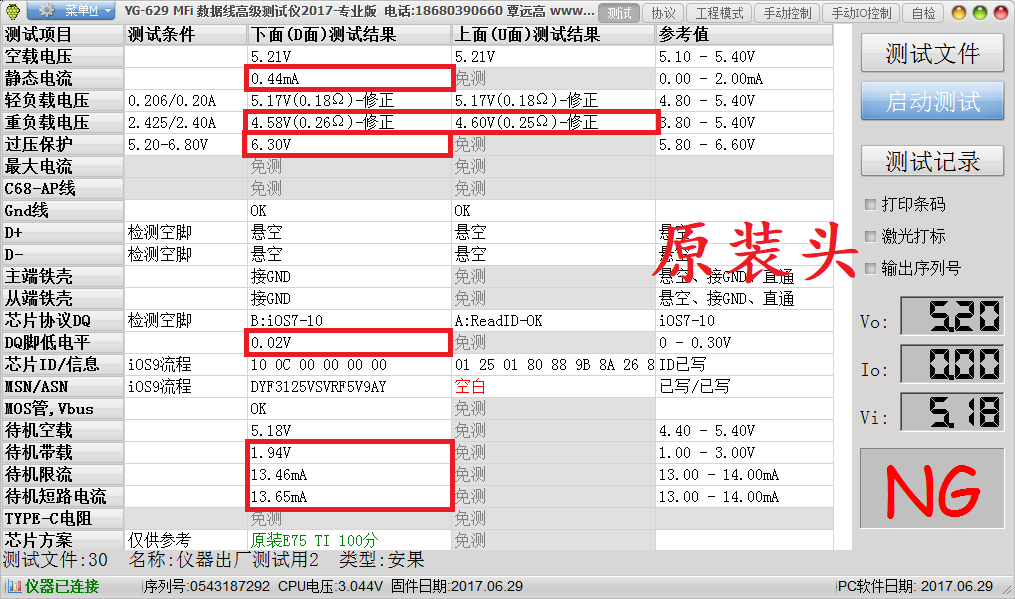Image resolution: width=1015 pixels, height=599 pixels.
Task: Click the 测试文件 button
Action: coord(931,54)
